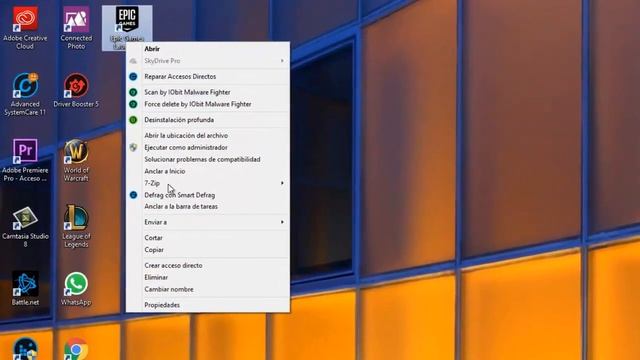Select the World of Warcraft icon
The width and height of the screenshot is (640, 360).
[x=76, y=160]
